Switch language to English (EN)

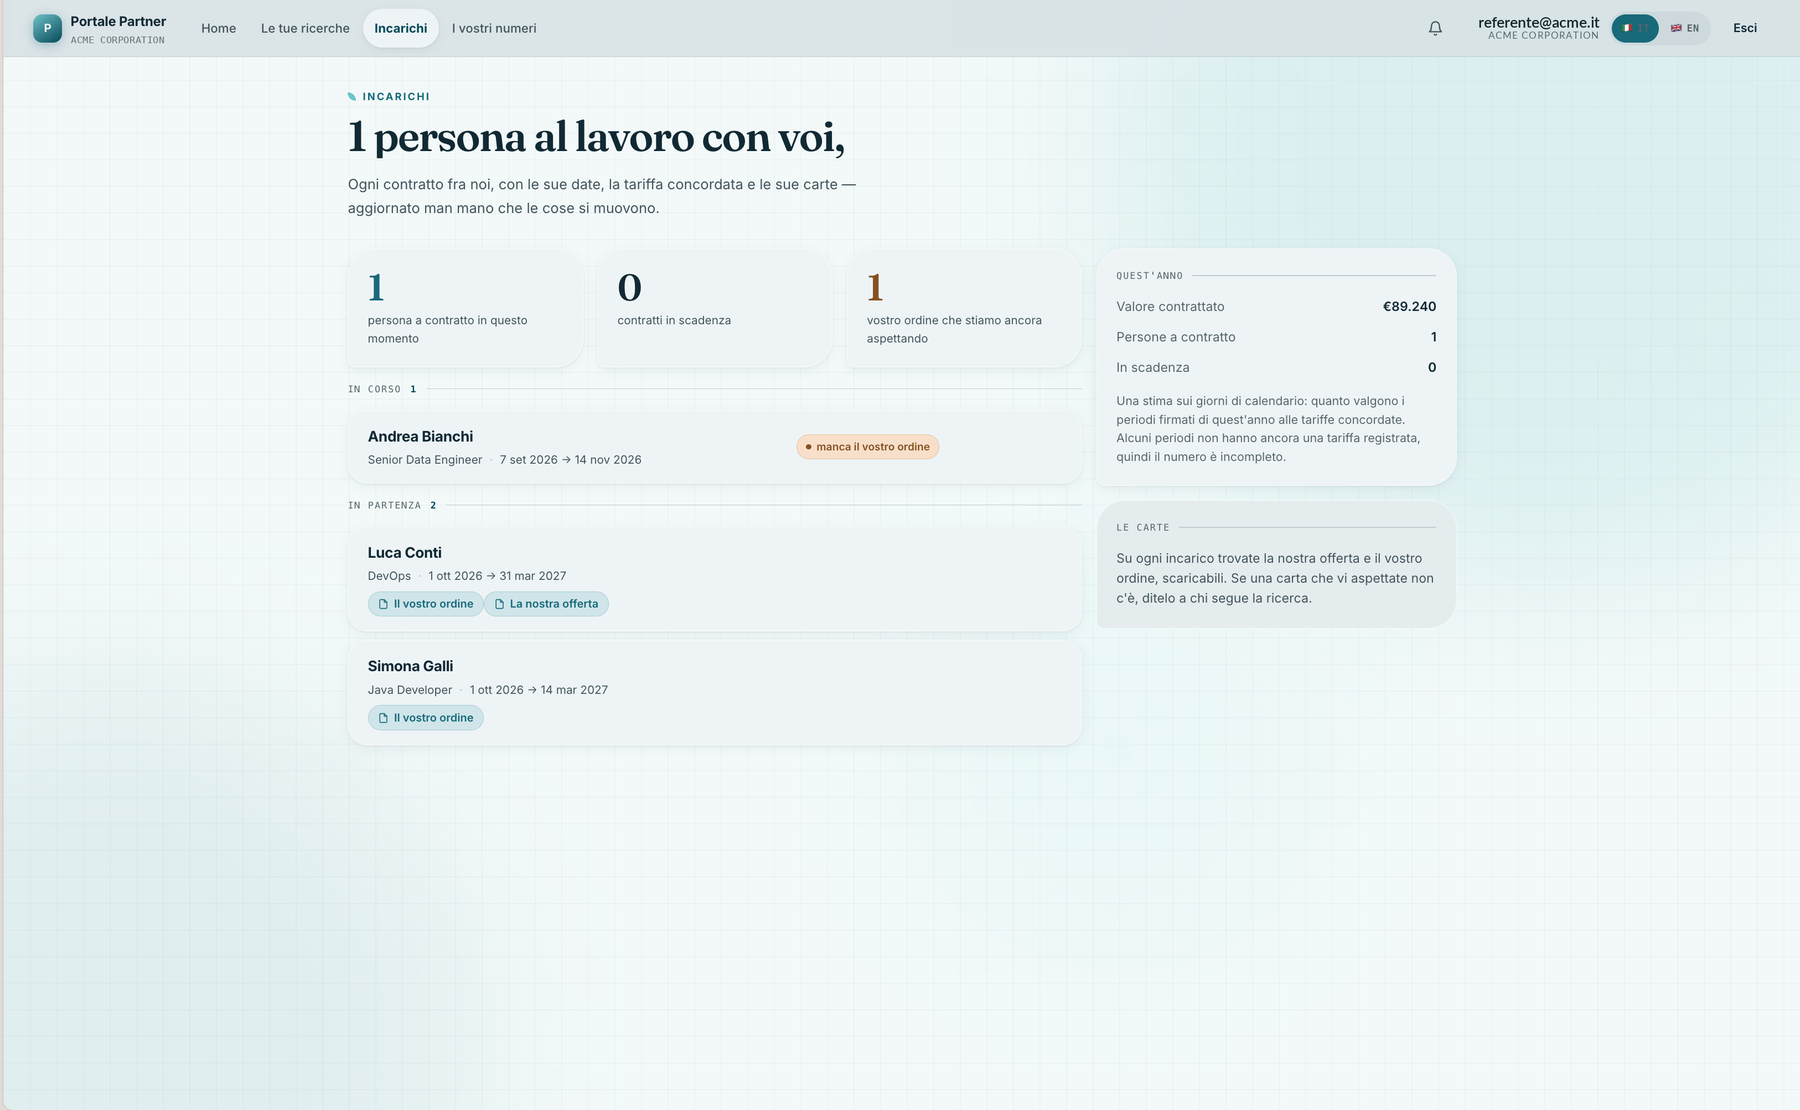tap(1685, 28)
